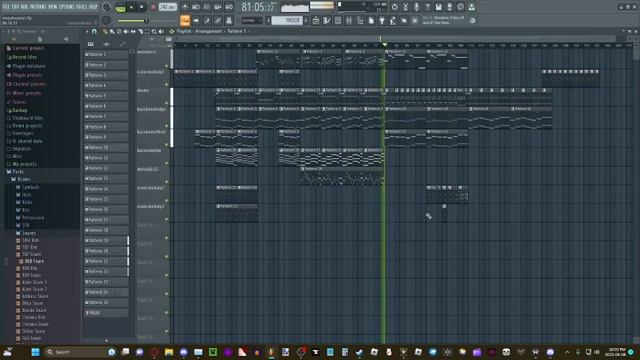Toggle mute dot on the melodyts2 track
Screen dimensions: 640x360
coord(167,182)
